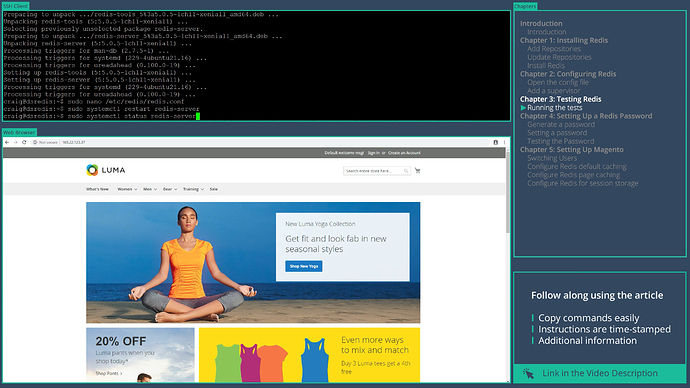This screenshot has height=388, width=690.
Task: Click Create an Account link
Action: click(404, 153)
